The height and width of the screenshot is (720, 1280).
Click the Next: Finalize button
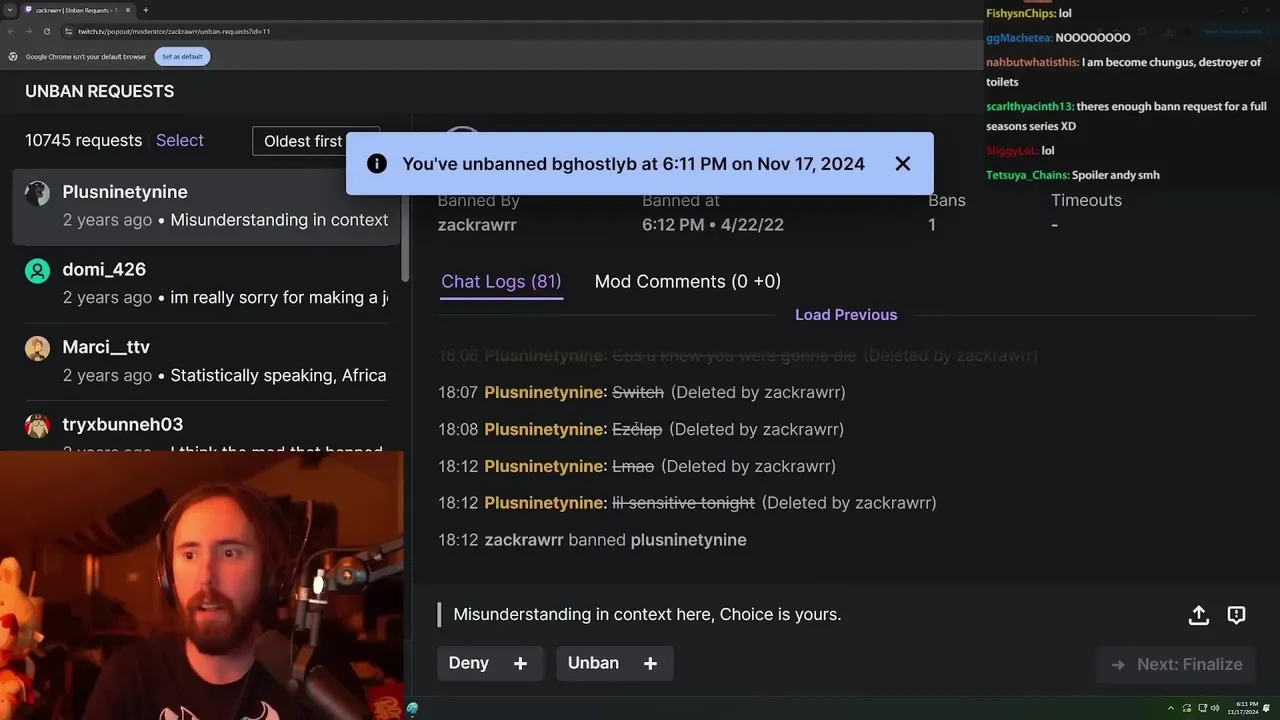point(1176,664)
